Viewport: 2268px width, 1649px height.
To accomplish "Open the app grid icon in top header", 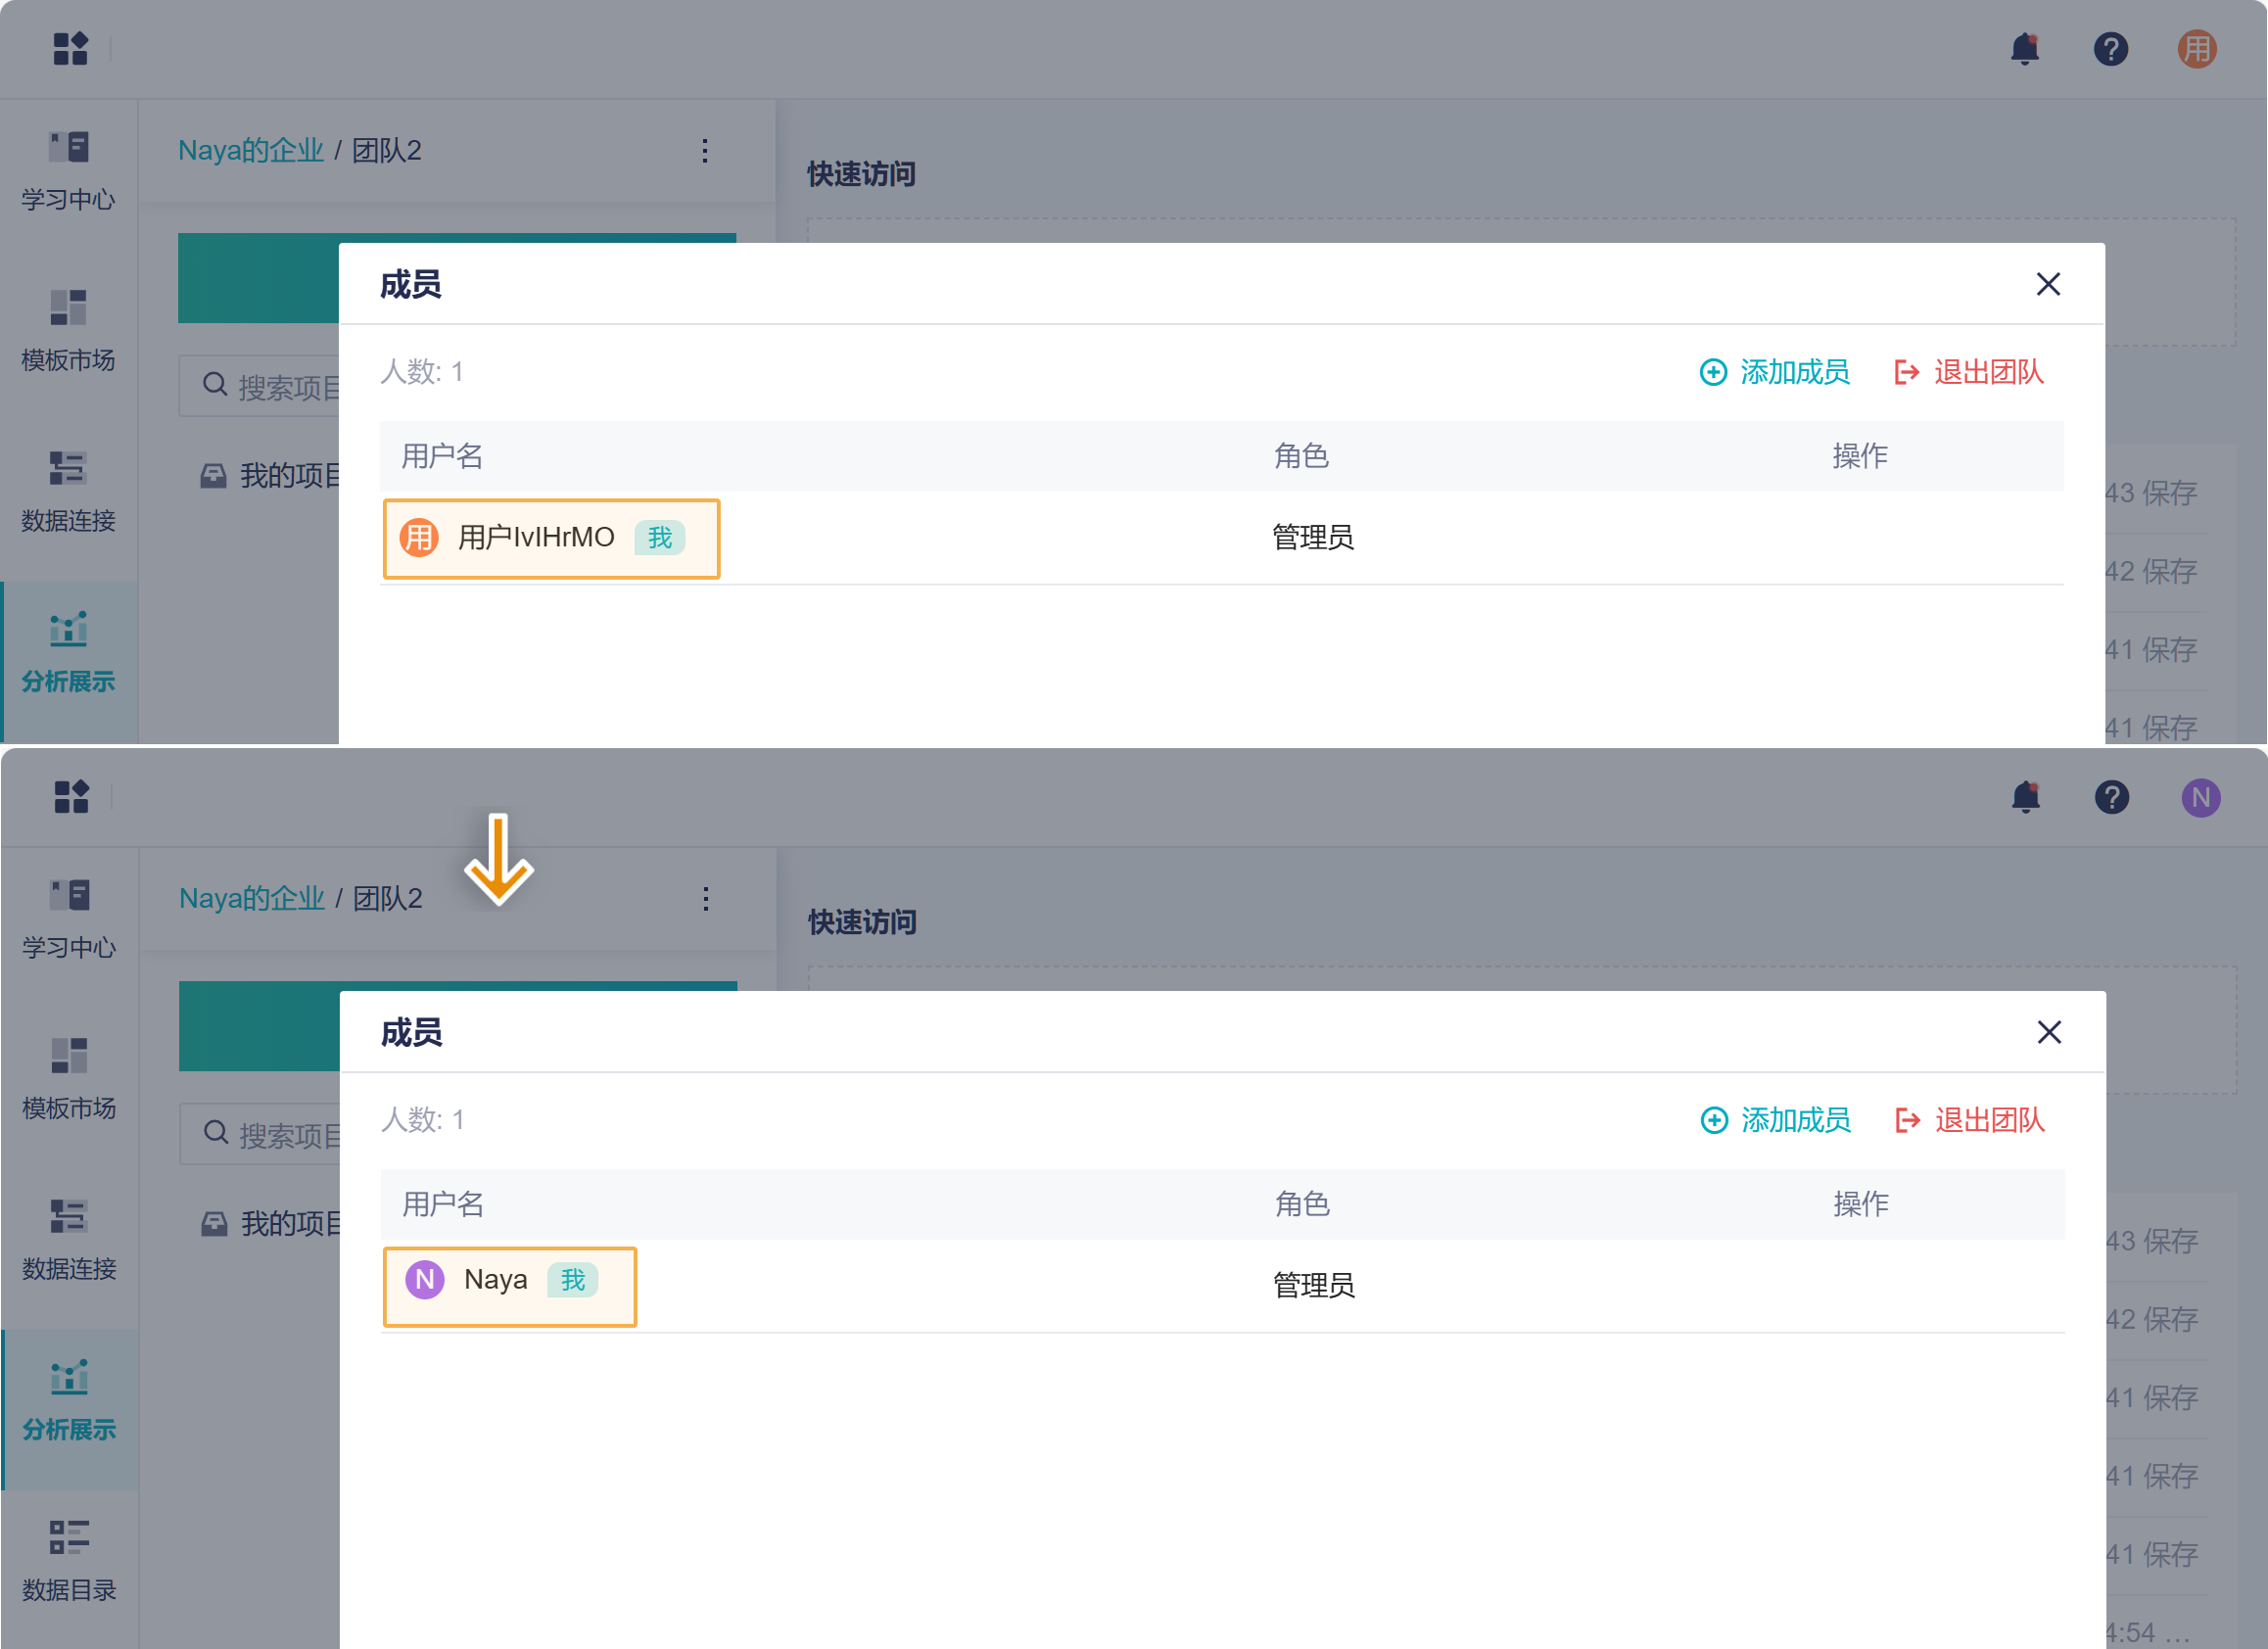I will 70,48.
